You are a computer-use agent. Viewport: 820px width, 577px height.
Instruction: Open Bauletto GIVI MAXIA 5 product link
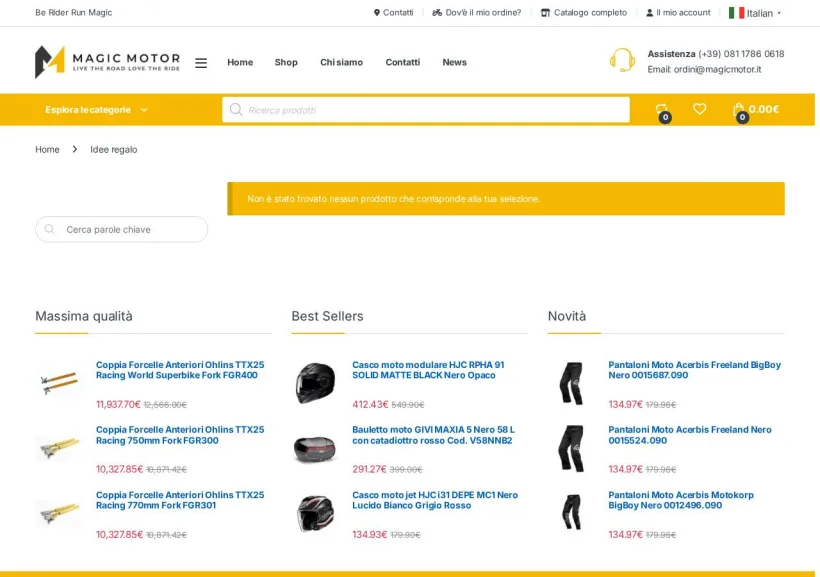[433, 435]
